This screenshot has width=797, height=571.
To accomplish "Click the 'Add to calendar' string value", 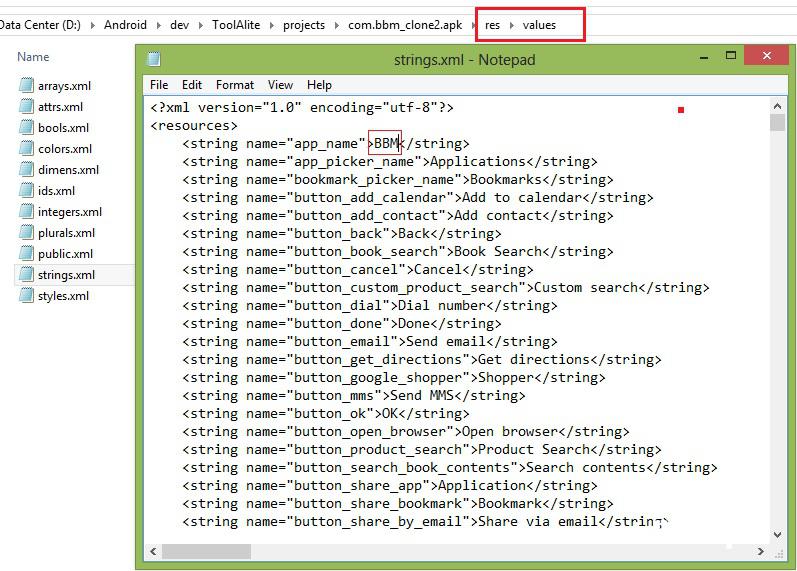I will click(x=522, y=197).
